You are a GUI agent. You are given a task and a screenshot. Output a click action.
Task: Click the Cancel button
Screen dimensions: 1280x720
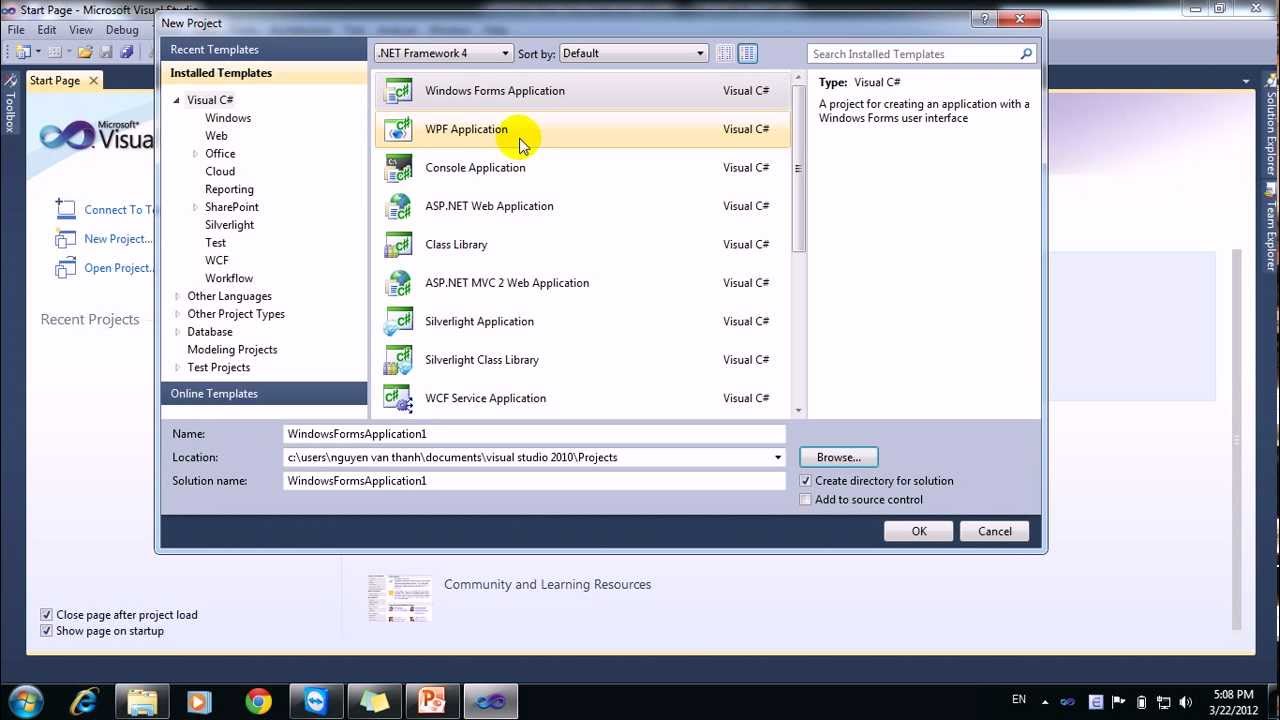(x=995, y=532)
